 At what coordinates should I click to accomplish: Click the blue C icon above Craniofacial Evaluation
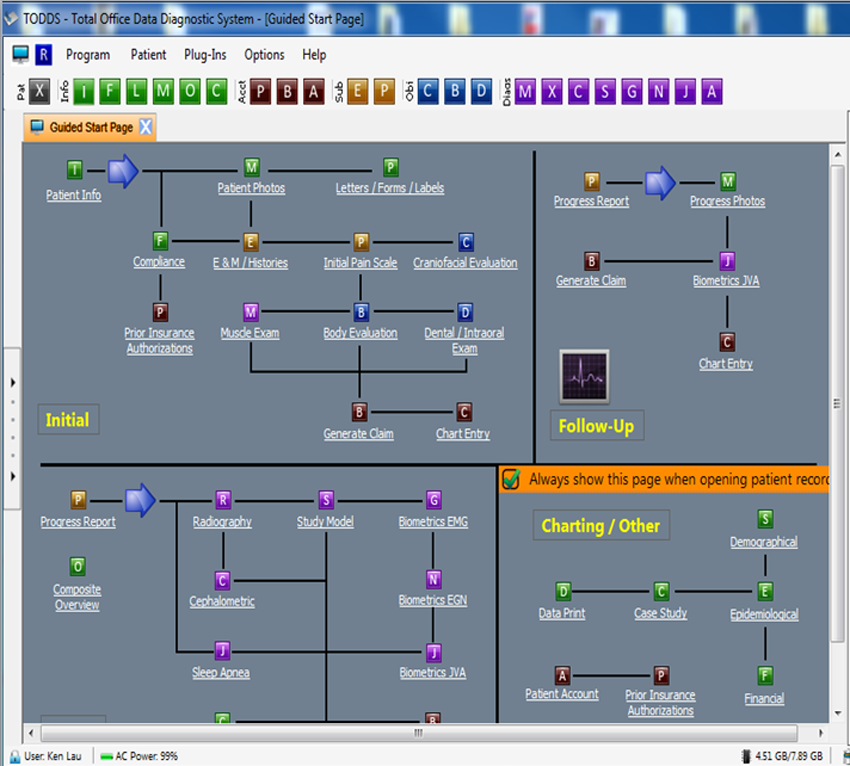466,242
